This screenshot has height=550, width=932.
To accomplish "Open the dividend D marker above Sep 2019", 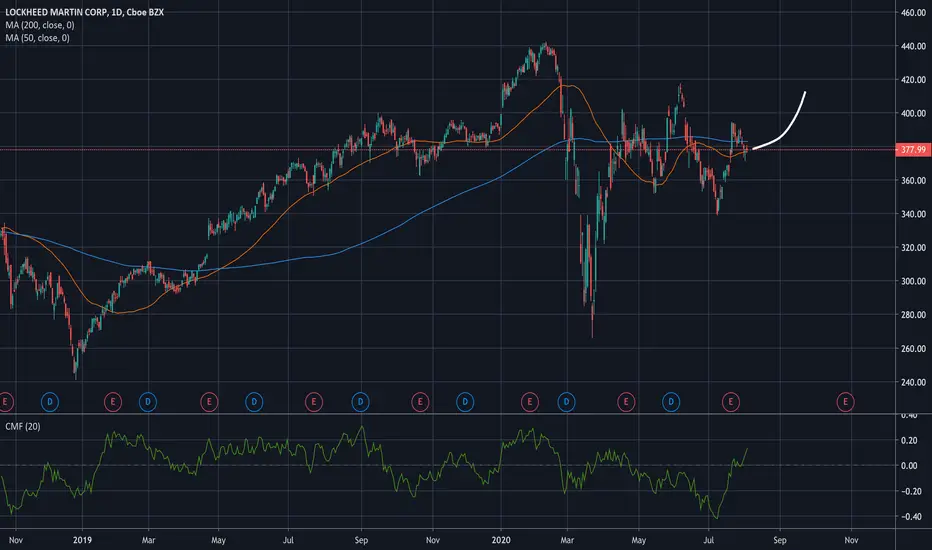I will 360,402.
